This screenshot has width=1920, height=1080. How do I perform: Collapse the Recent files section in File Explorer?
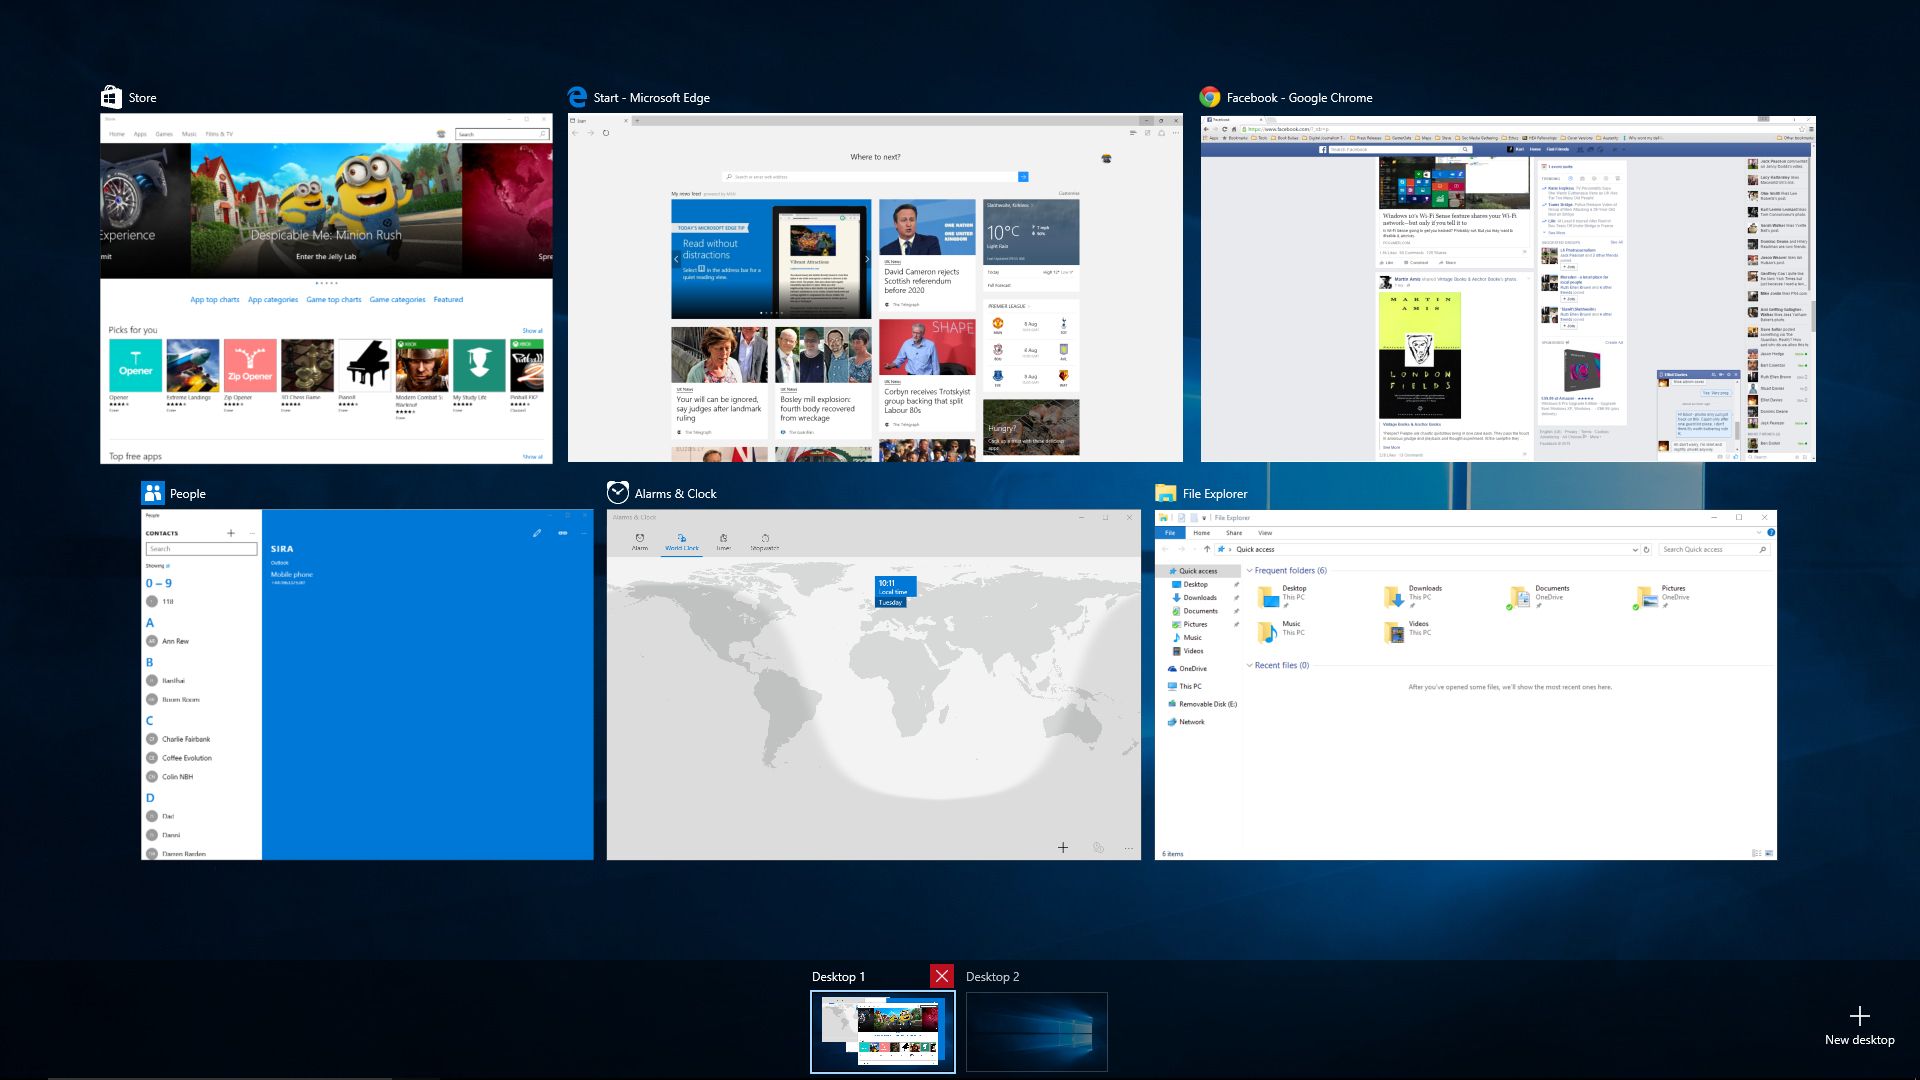[1249, 665]
